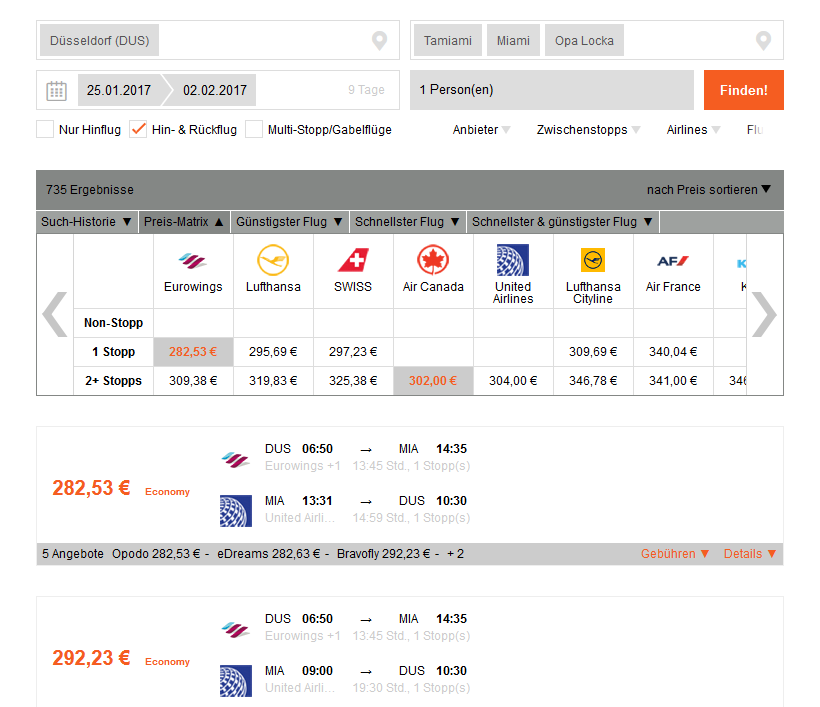Show previous airlines with left arrow
This screenshot has width=820, height=707.
(x=55, y=314)
